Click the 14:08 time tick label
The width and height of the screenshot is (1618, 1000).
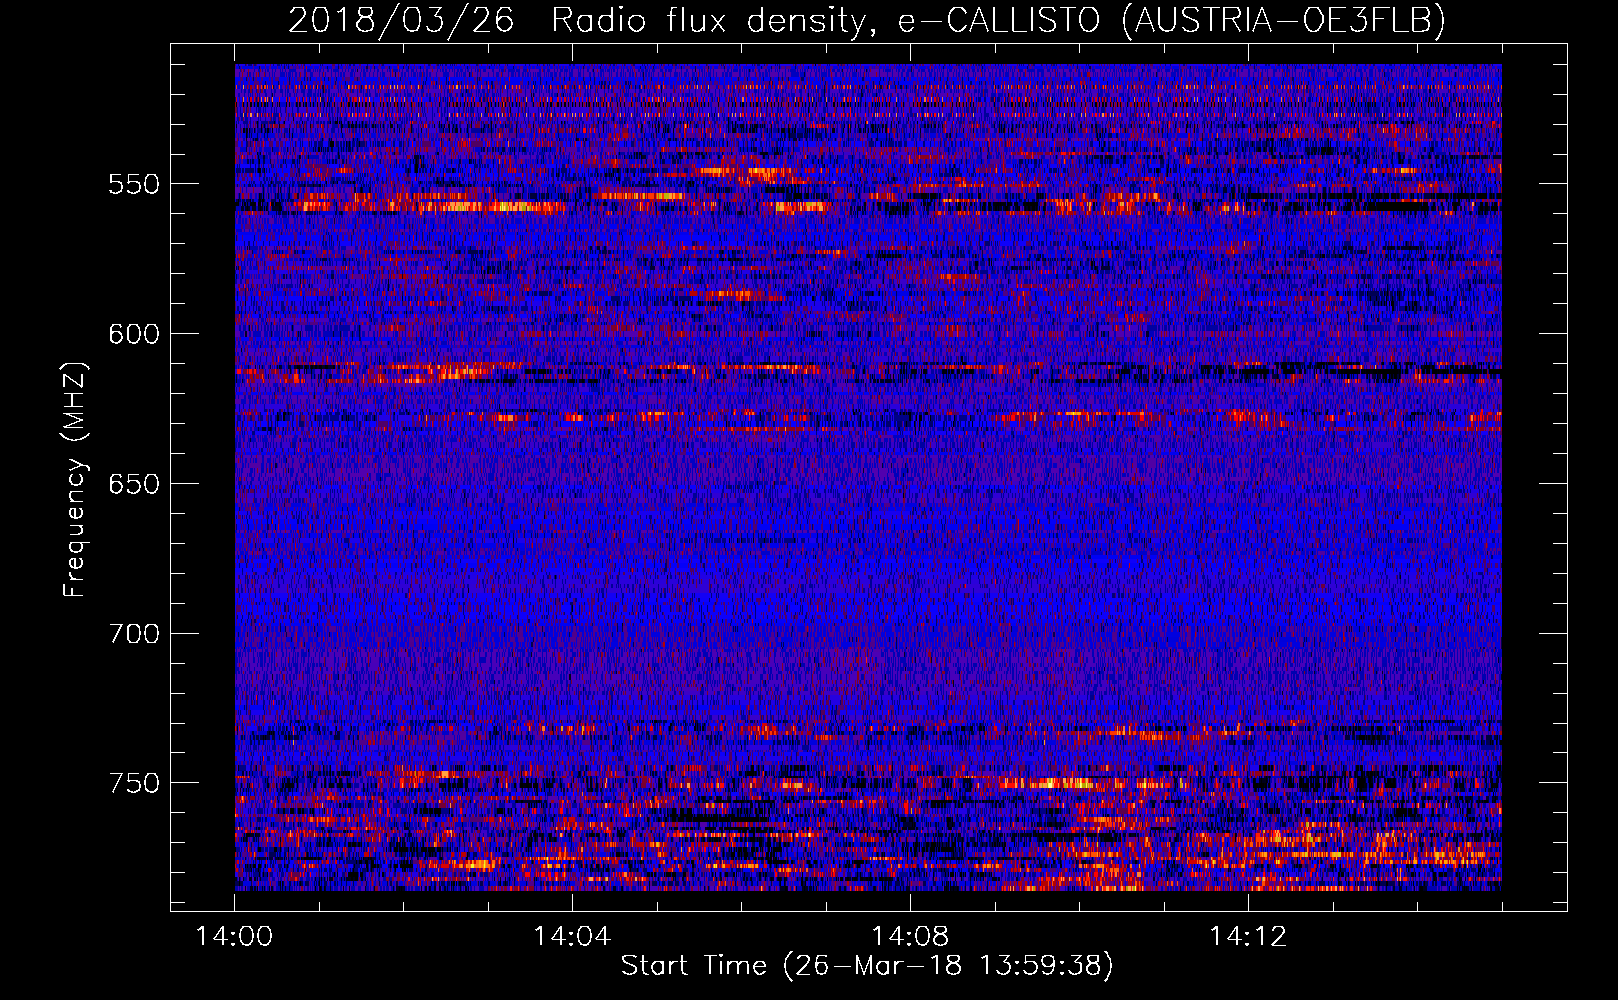910,936
